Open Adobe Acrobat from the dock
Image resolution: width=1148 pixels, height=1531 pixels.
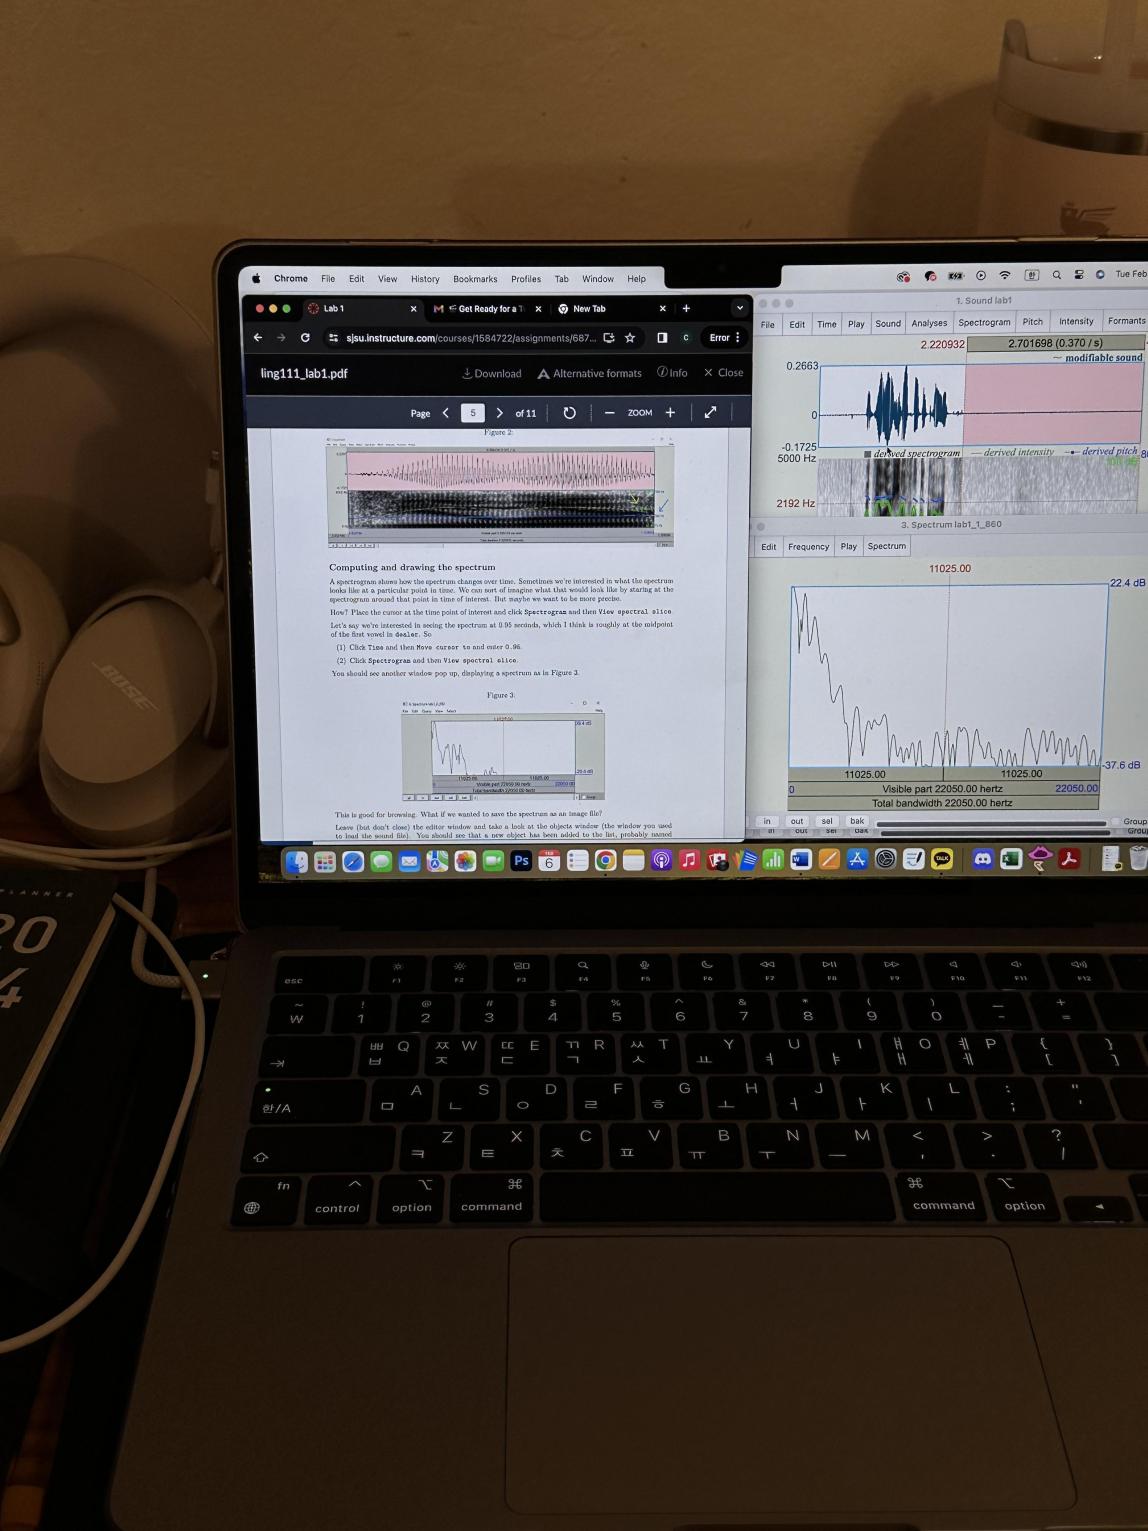pos(1070,860)
